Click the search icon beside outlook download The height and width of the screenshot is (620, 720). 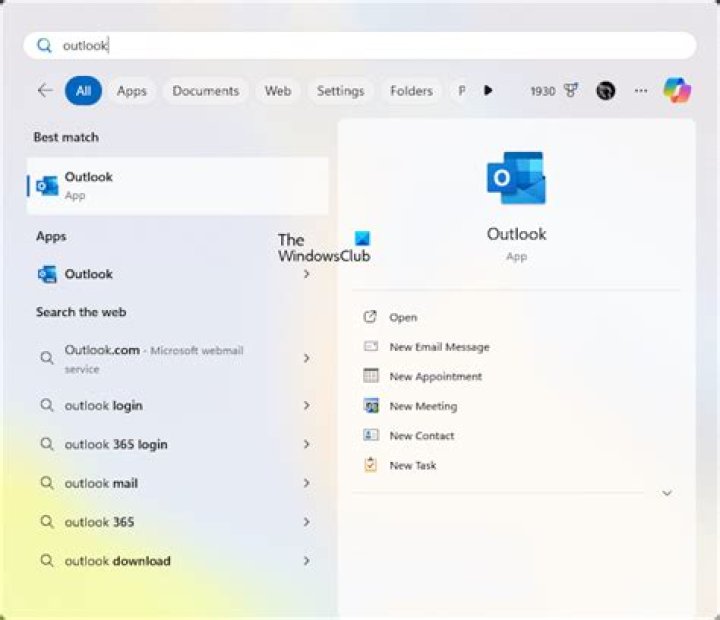(x=47, y=560)
